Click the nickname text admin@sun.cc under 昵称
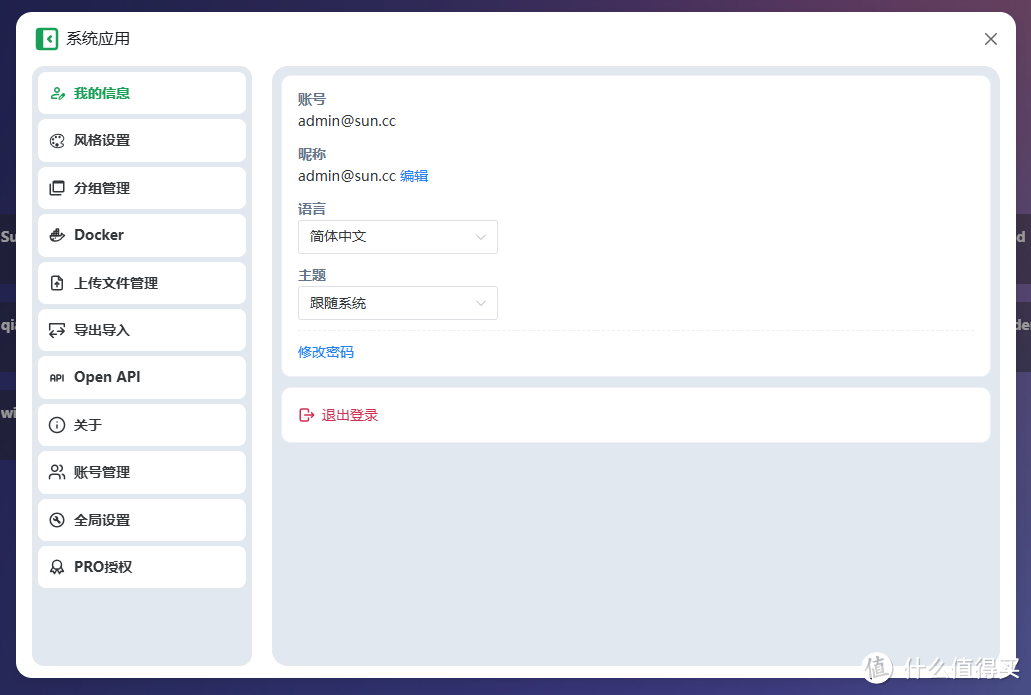1031x695 pixels. click(347, 176)
